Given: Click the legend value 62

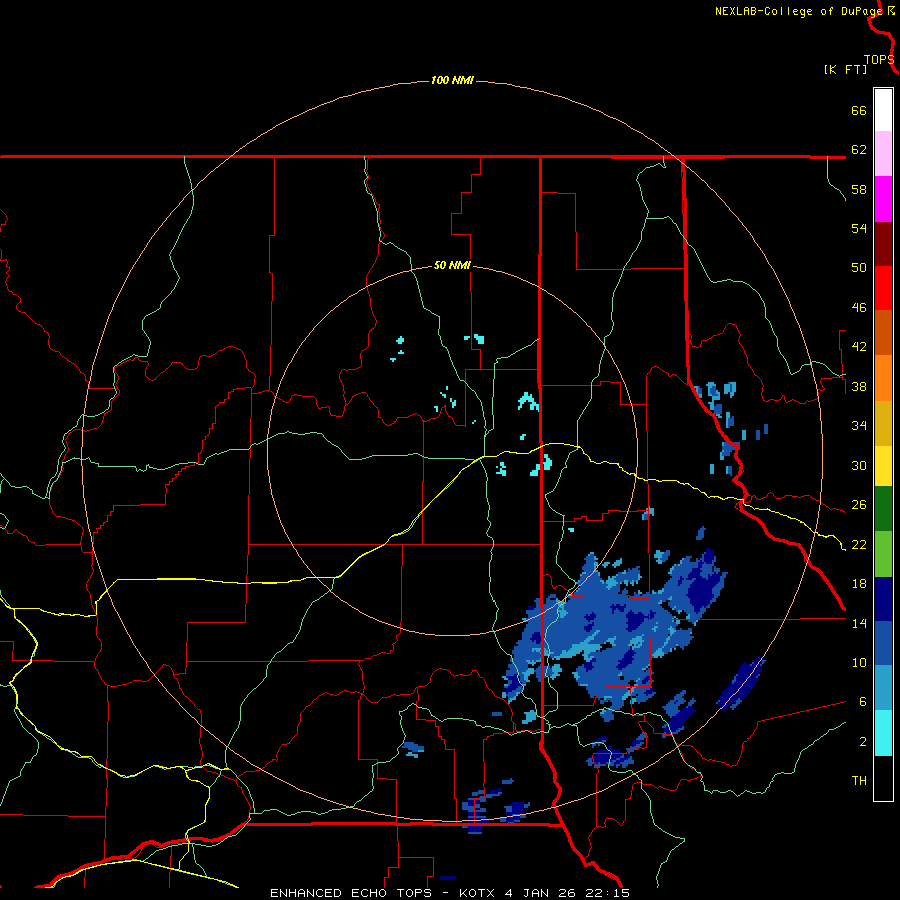Looking at the screenshot, I should point(859,150).
